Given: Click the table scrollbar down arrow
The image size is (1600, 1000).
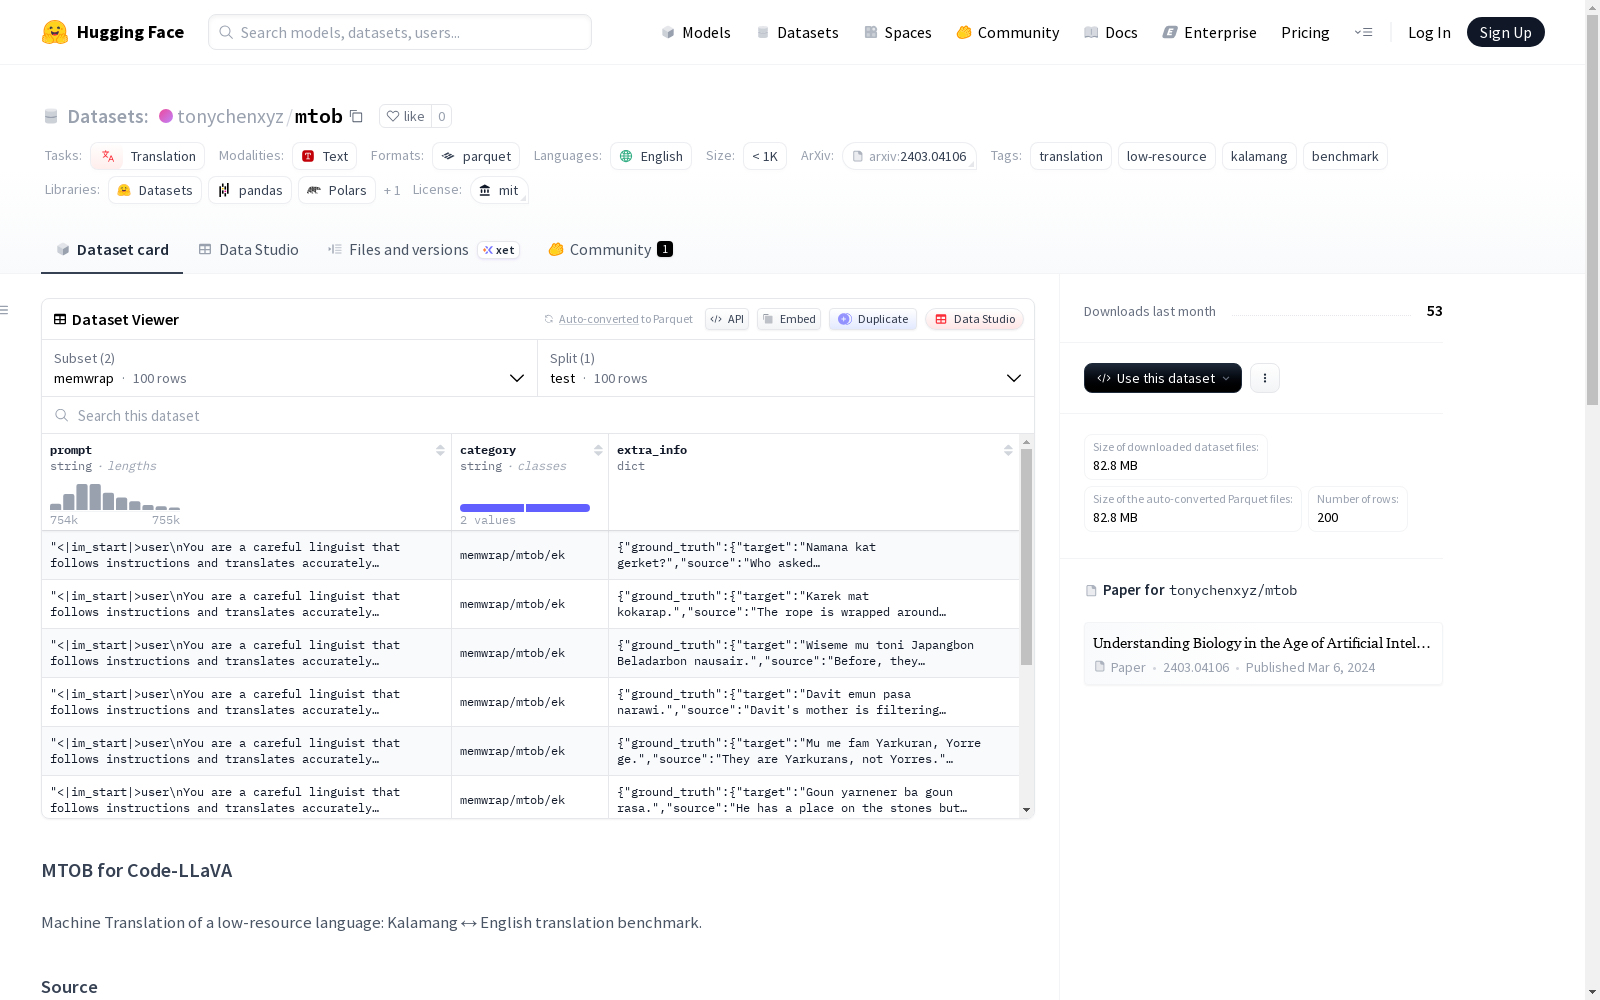Looking at the screenshot, I should (x=1026, y=810).
